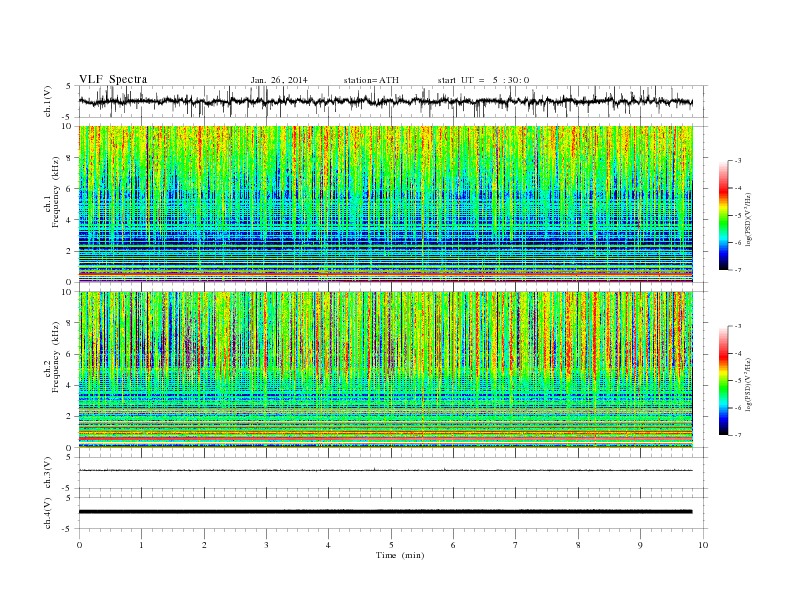Click the "1" tick label on the time axis
The height and width of the screenshot is (612, 792).
[x=141, y=545]
